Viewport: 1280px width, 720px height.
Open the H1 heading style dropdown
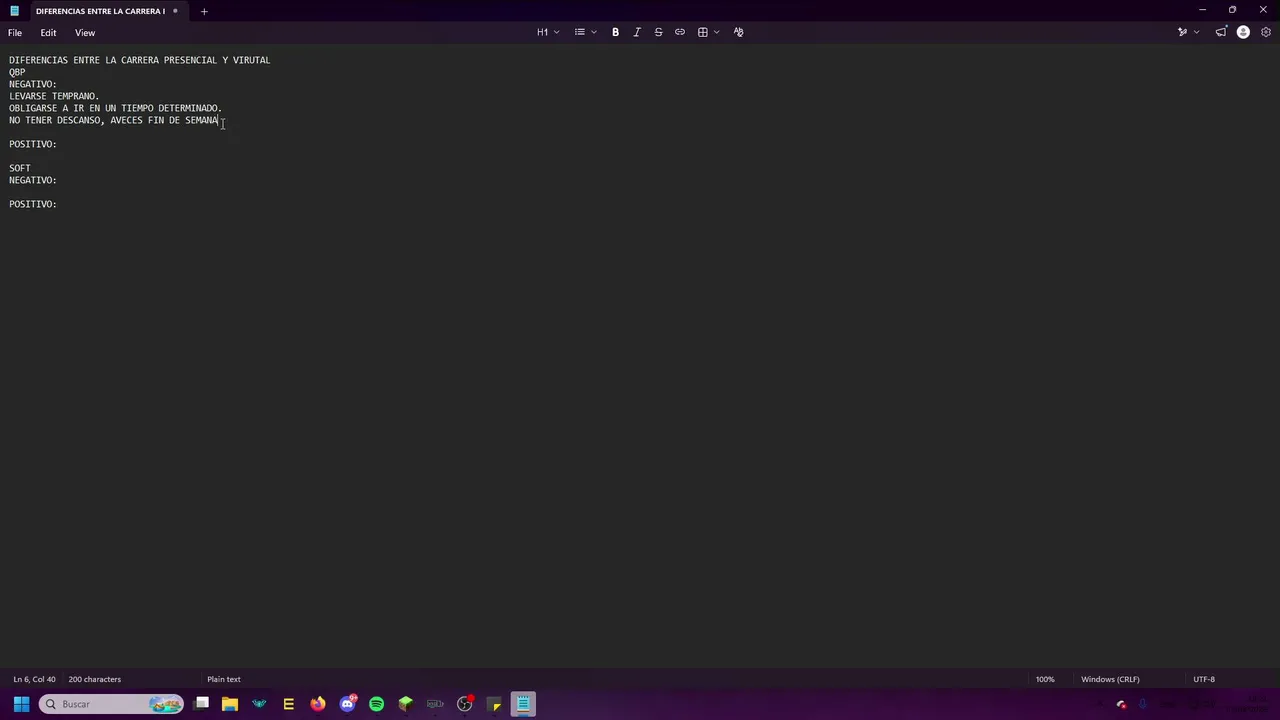(548, 32)
